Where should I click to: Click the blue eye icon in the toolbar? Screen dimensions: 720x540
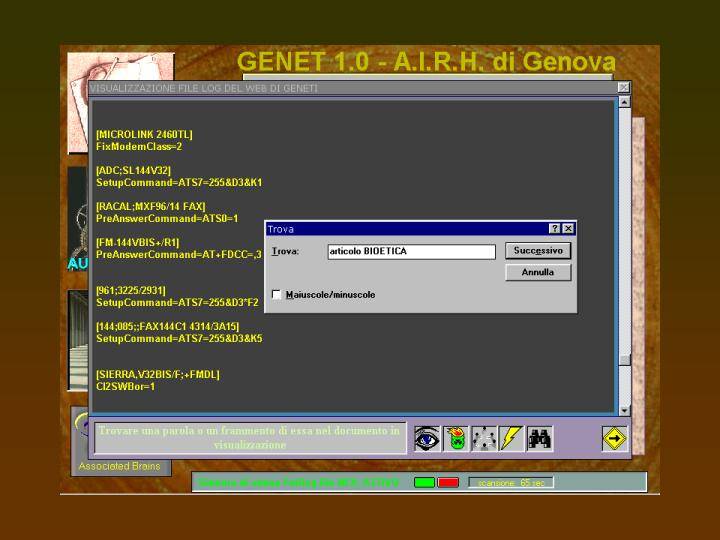click(427, 438)
